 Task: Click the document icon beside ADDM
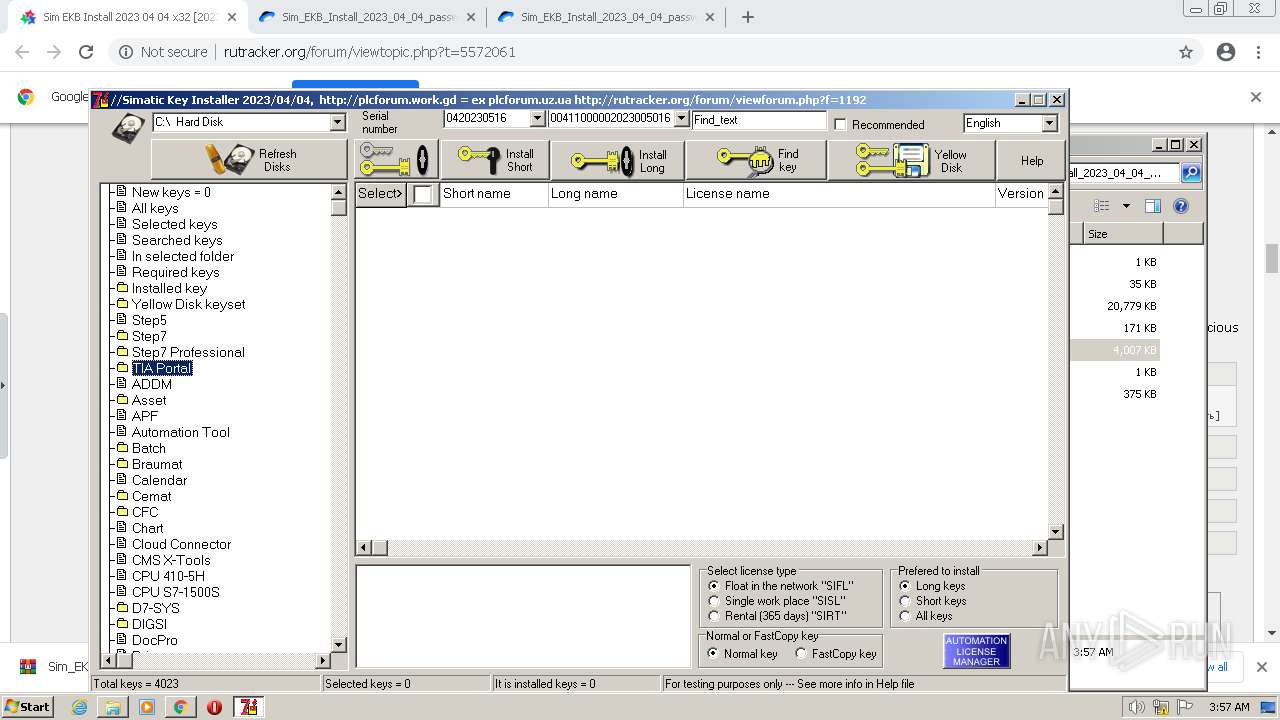(123, 384)
